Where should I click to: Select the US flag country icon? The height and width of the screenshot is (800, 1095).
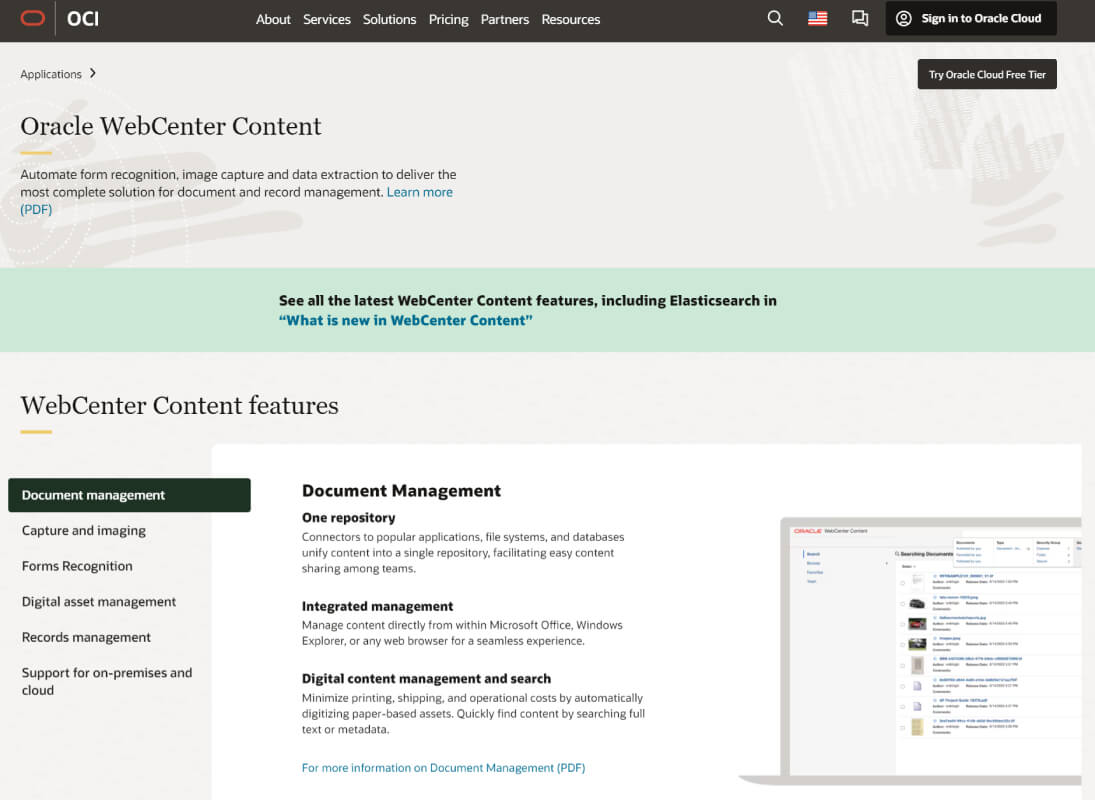[818, 18]
